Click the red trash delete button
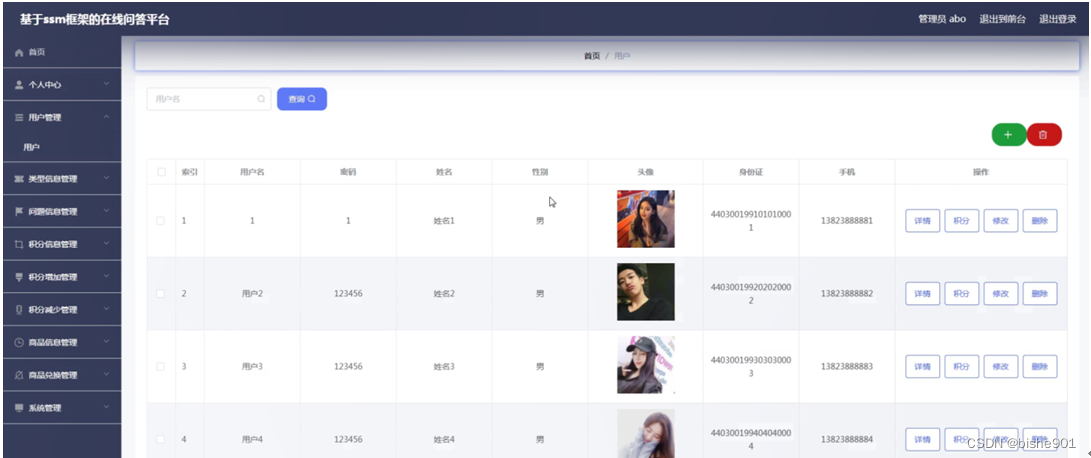Viewport: 1091px width, 458px height. coord(1043,135)
